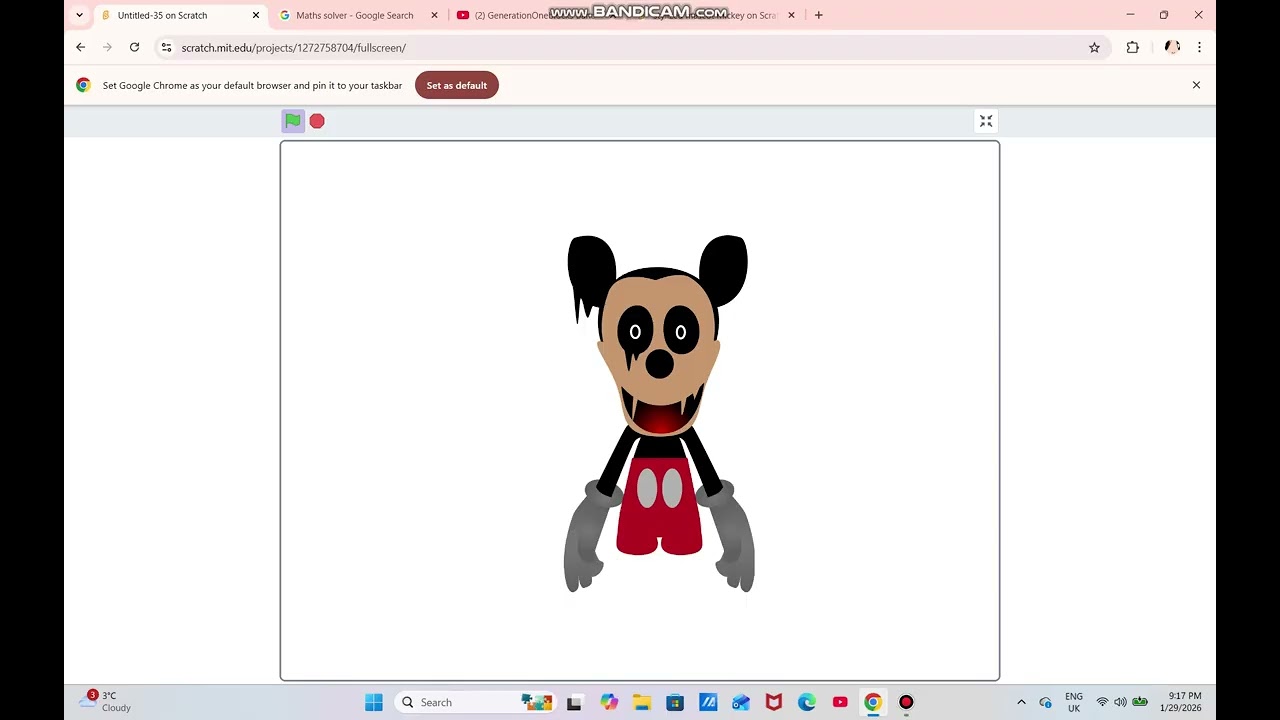This screenshot has width=1280, height=720.
Task: Open the Bandicam recorder from the taskbar
Action: [x=906, y=702]
